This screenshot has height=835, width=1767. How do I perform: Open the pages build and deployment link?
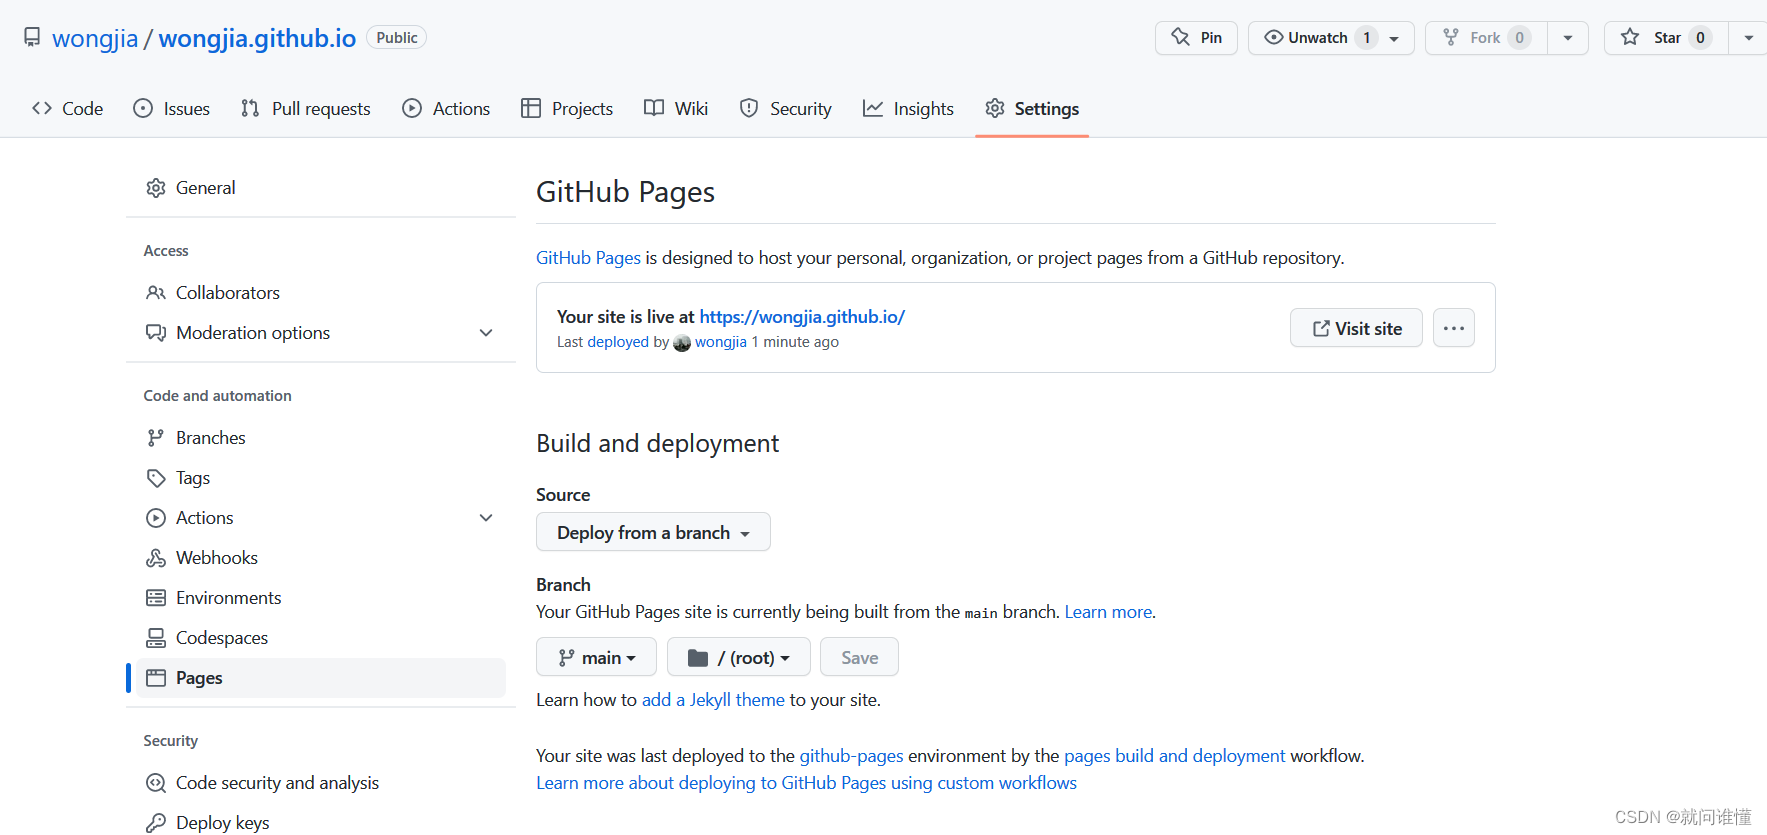pyautogui.click(x=1175, y=756)
